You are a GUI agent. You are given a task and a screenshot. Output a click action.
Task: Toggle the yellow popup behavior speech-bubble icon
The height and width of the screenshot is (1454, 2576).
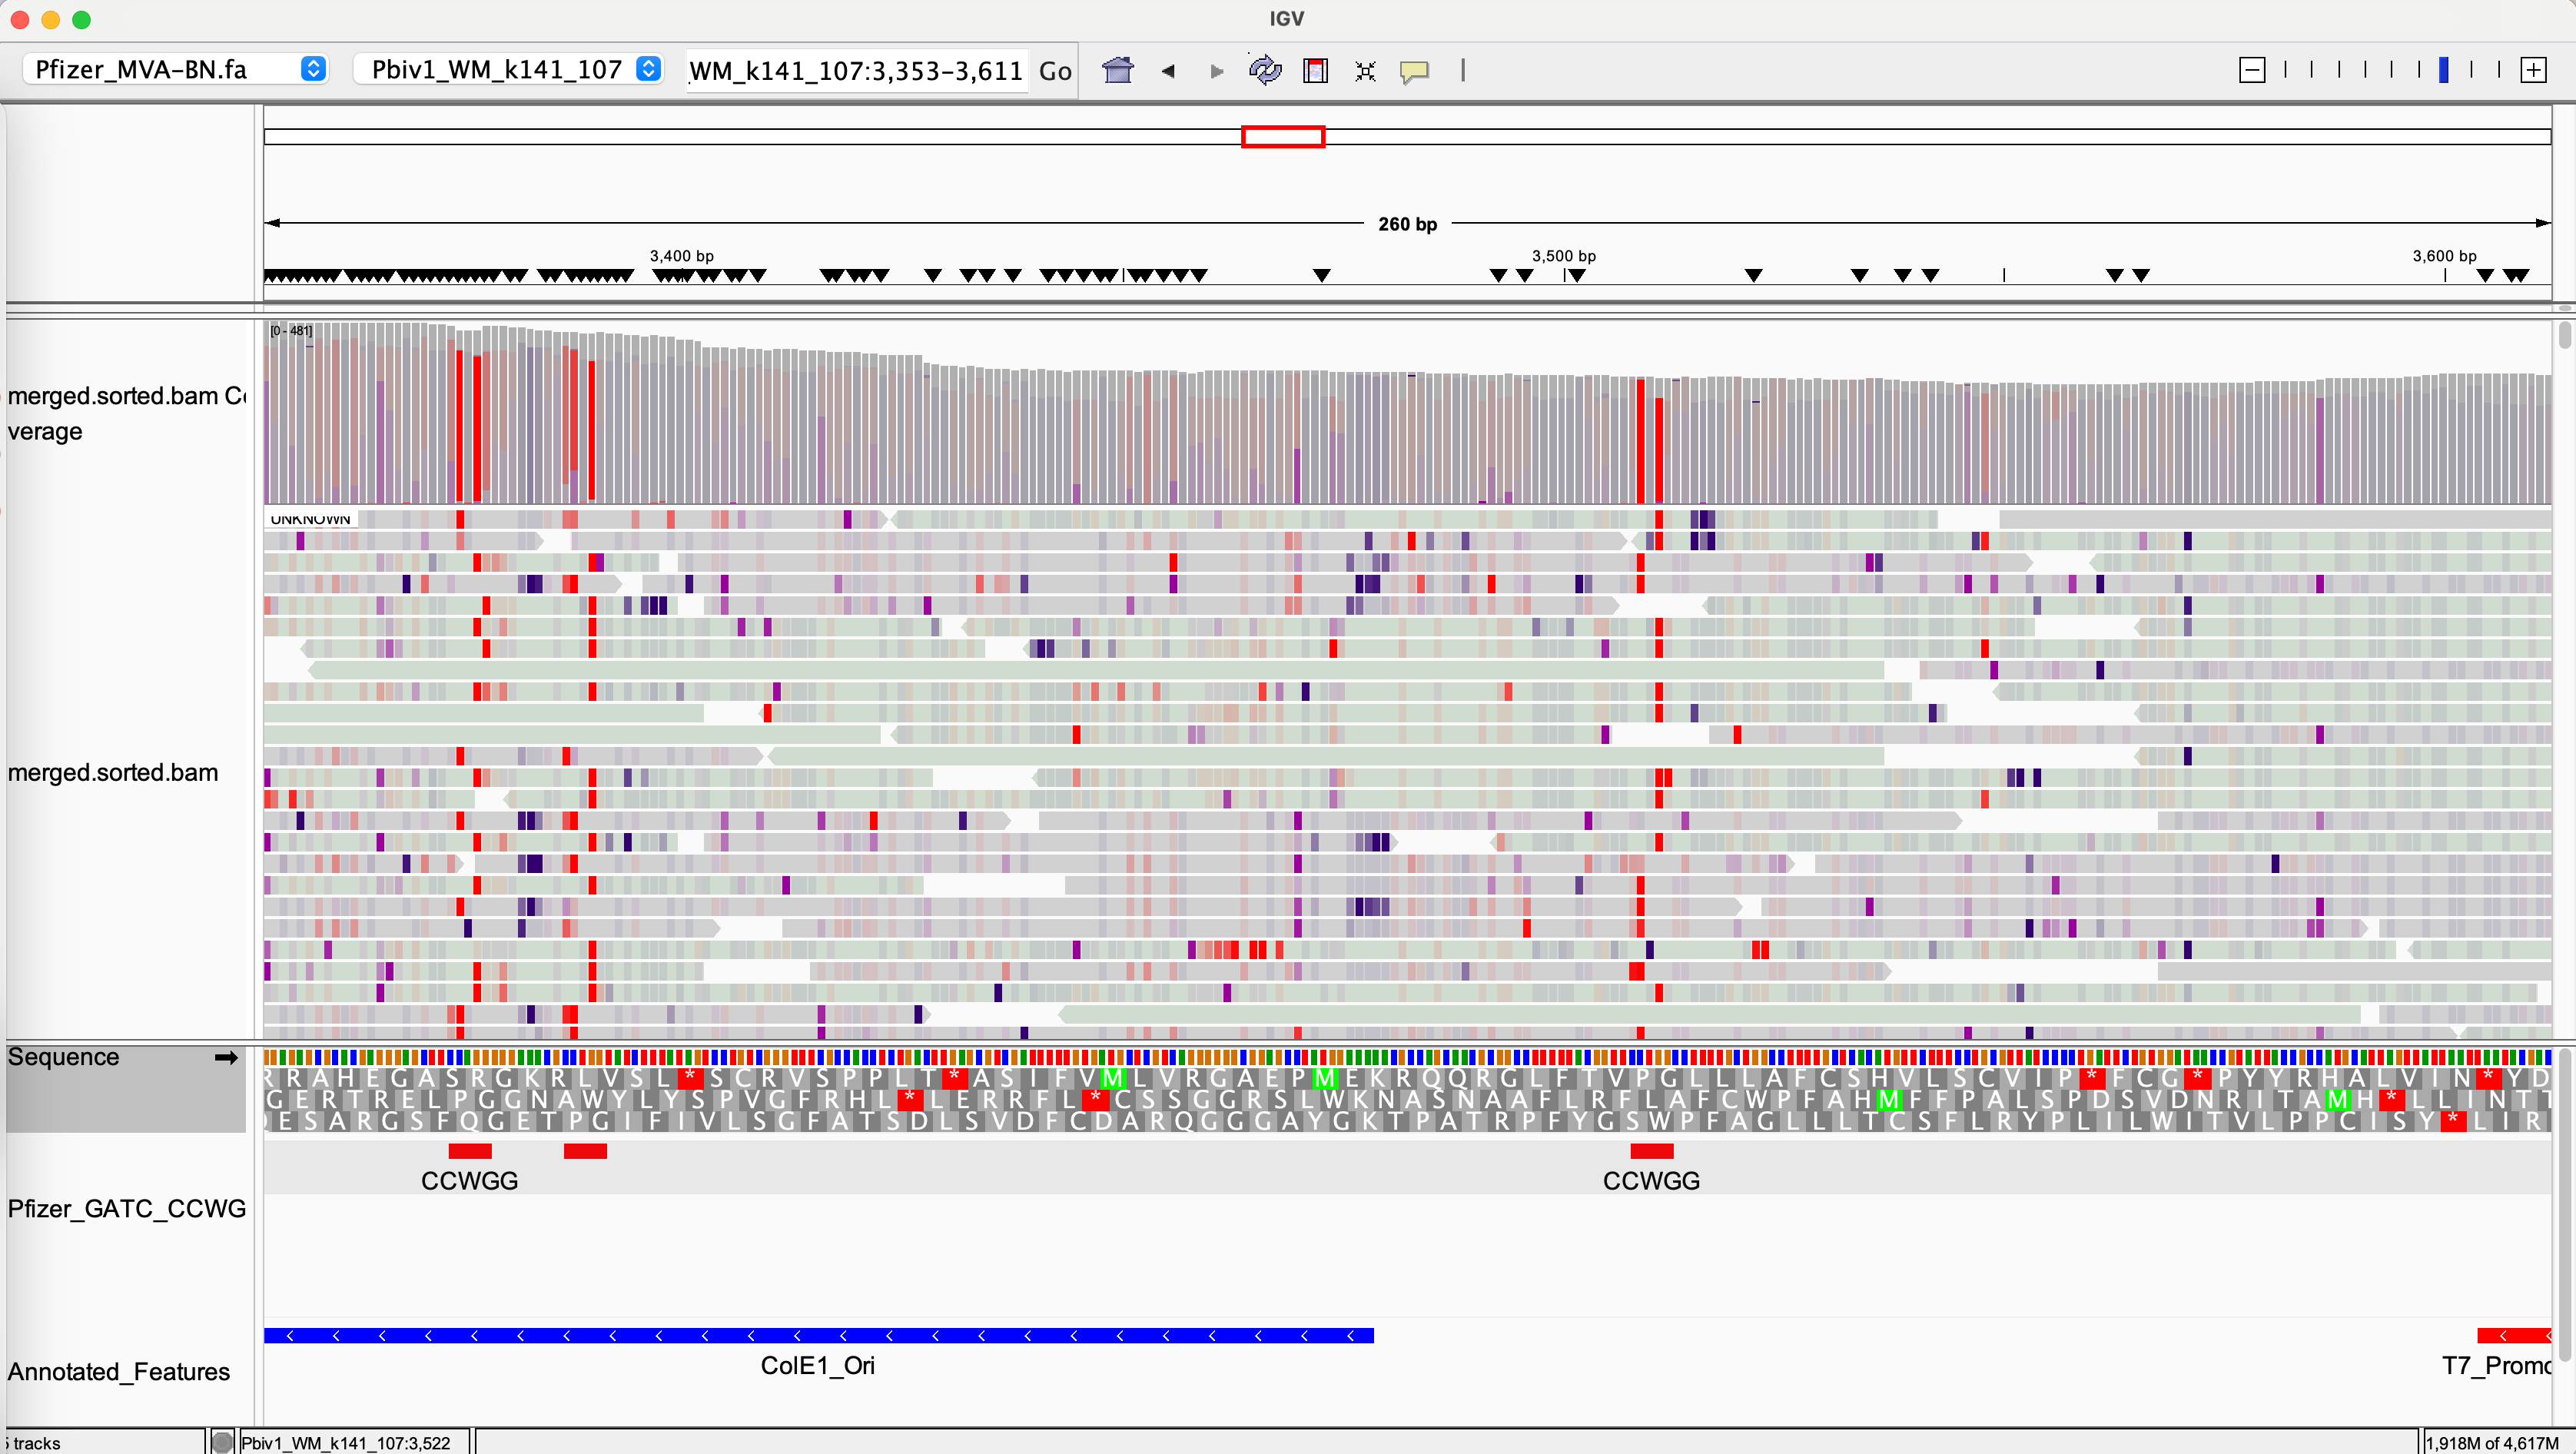pos(1414,71)
